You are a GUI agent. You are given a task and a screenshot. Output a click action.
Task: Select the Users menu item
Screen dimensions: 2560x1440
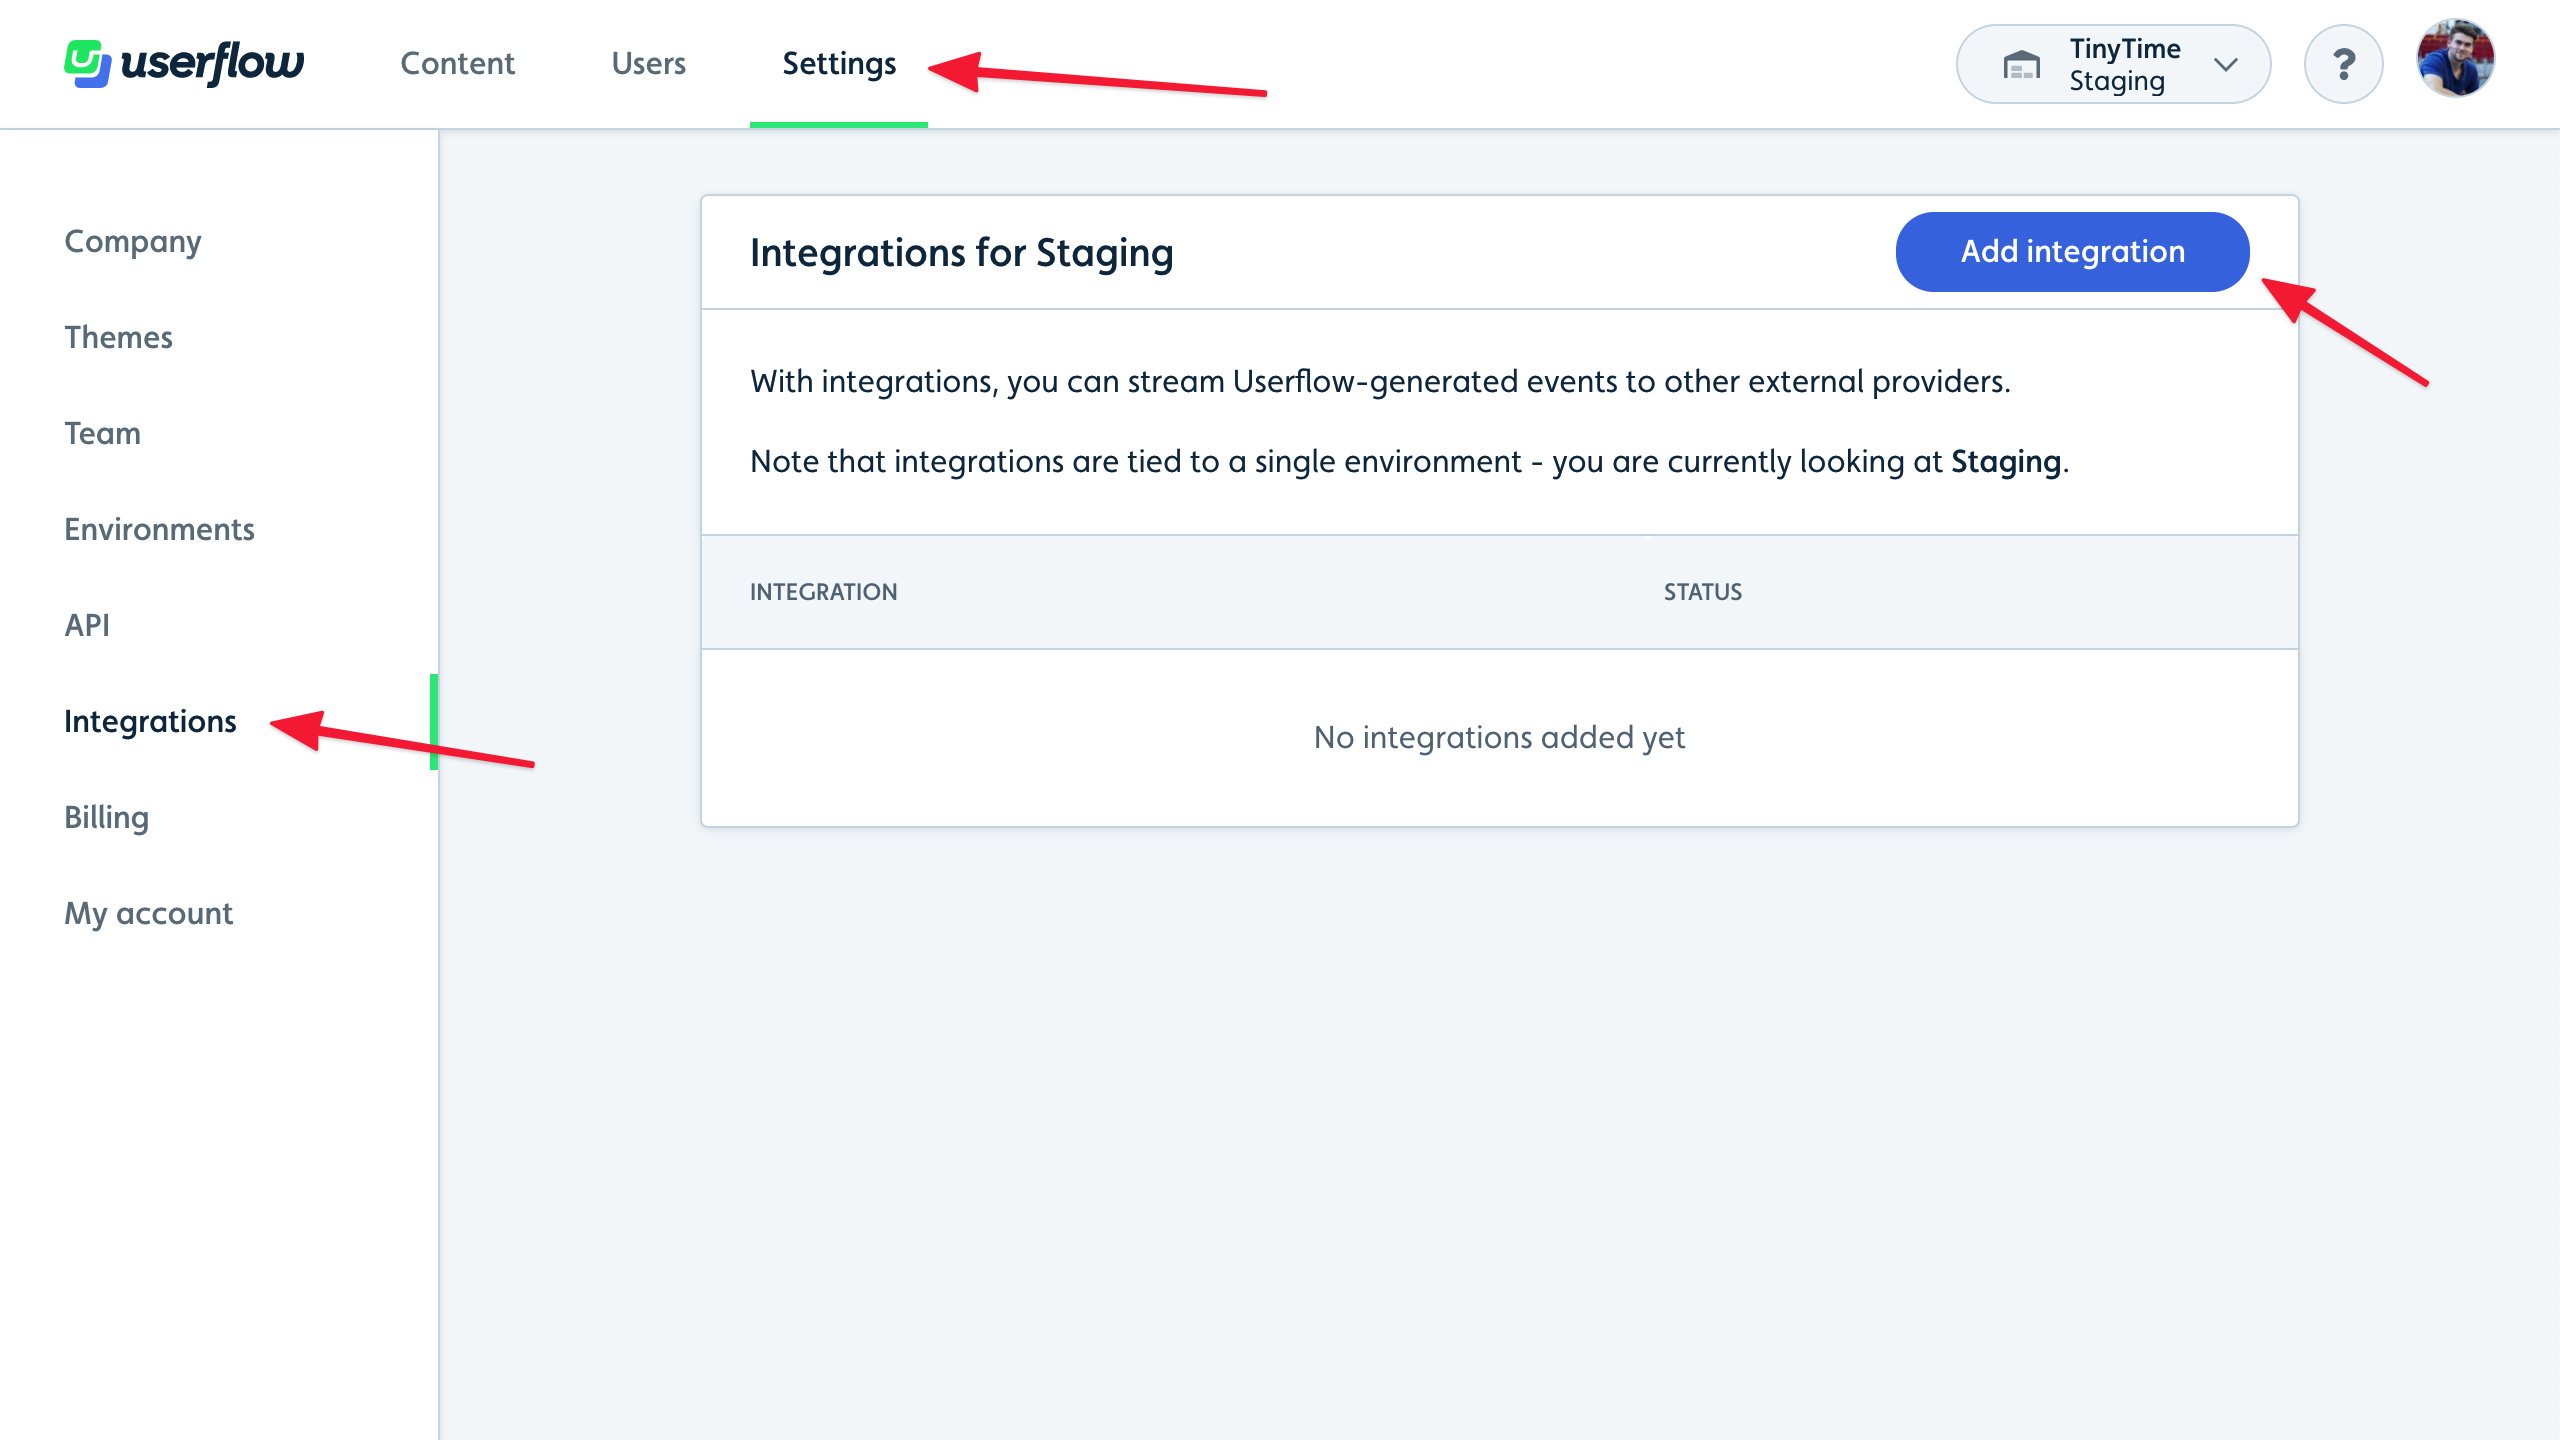(649, 65)
